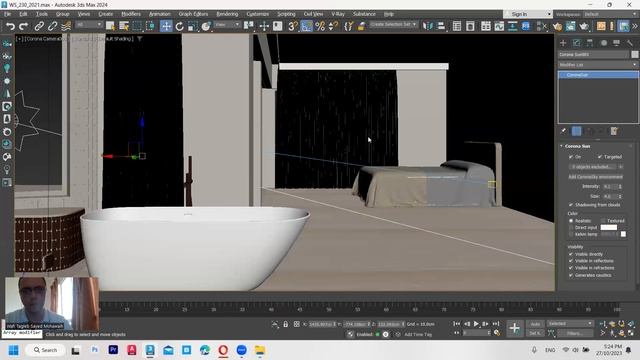This screenshot has height=360, width=640.
Task: Click the Auto key button
Action: pyautogui.click(x=535, y=324)
